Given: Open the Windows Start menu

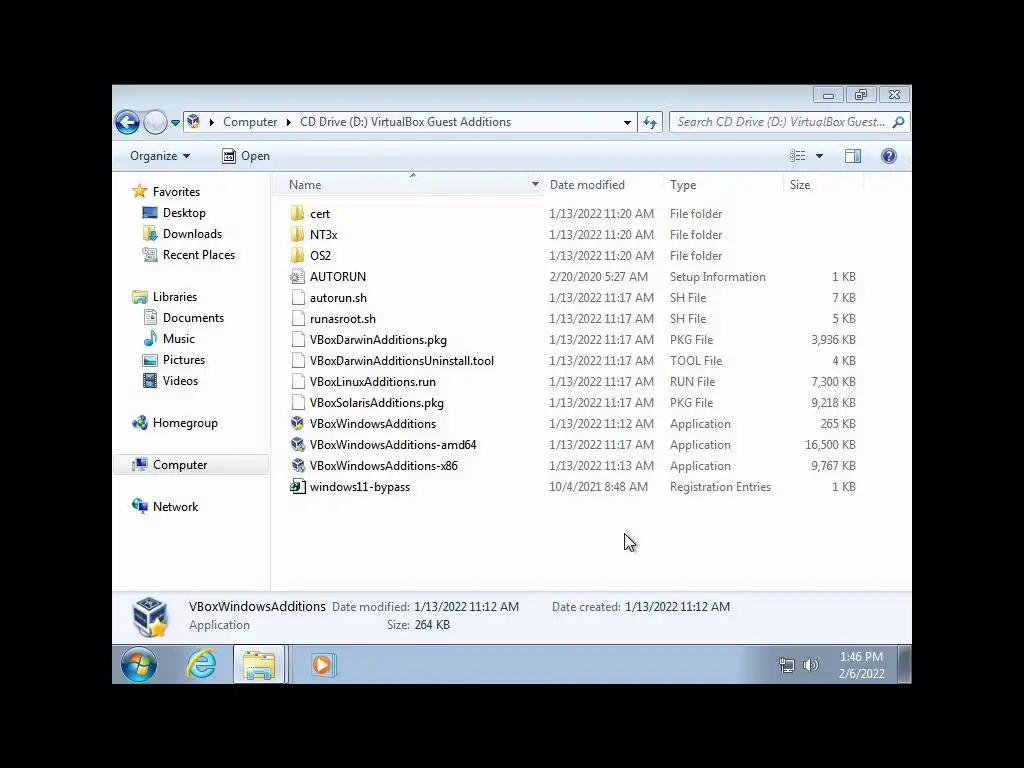Looking at the screenshot, I should pyautogui.click(x=139, y=665).
